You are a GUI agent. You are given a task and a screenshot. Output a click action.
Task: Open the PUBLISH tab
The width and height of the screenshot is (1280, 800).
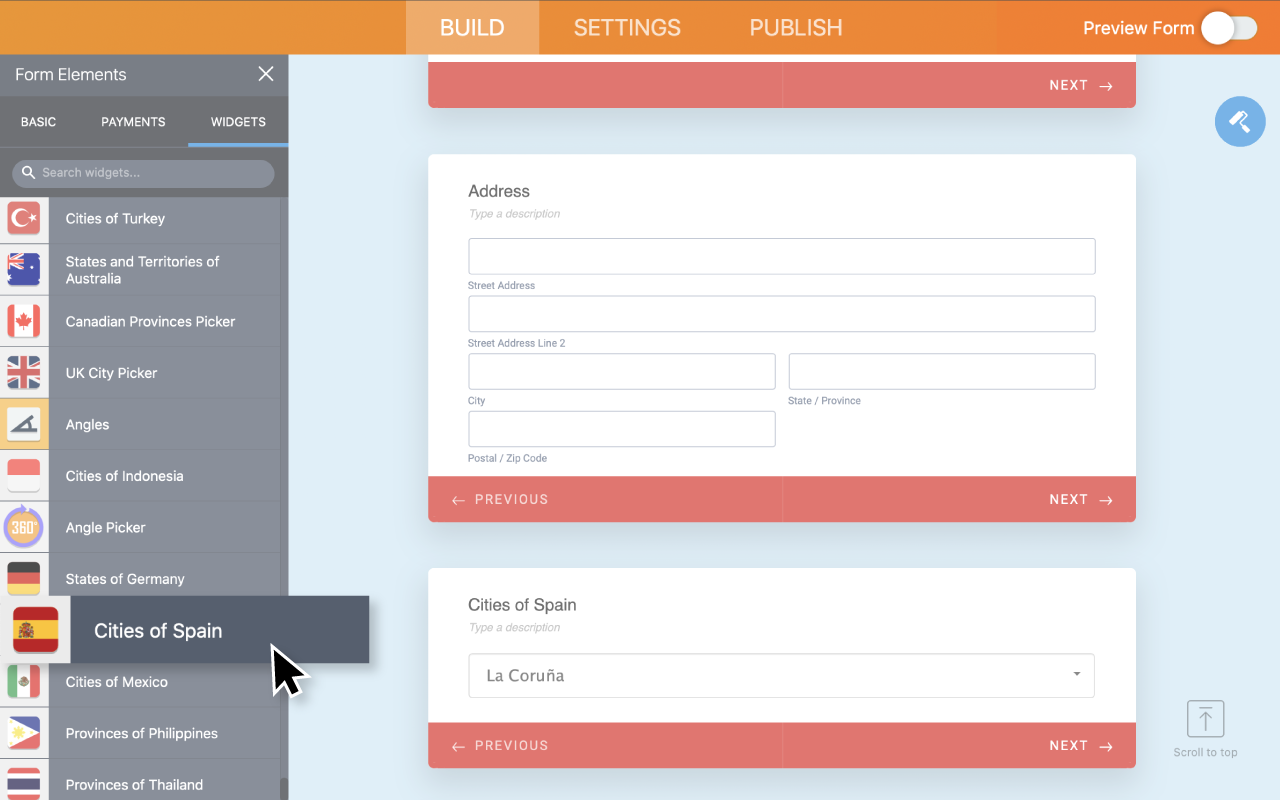coord(796,28)
